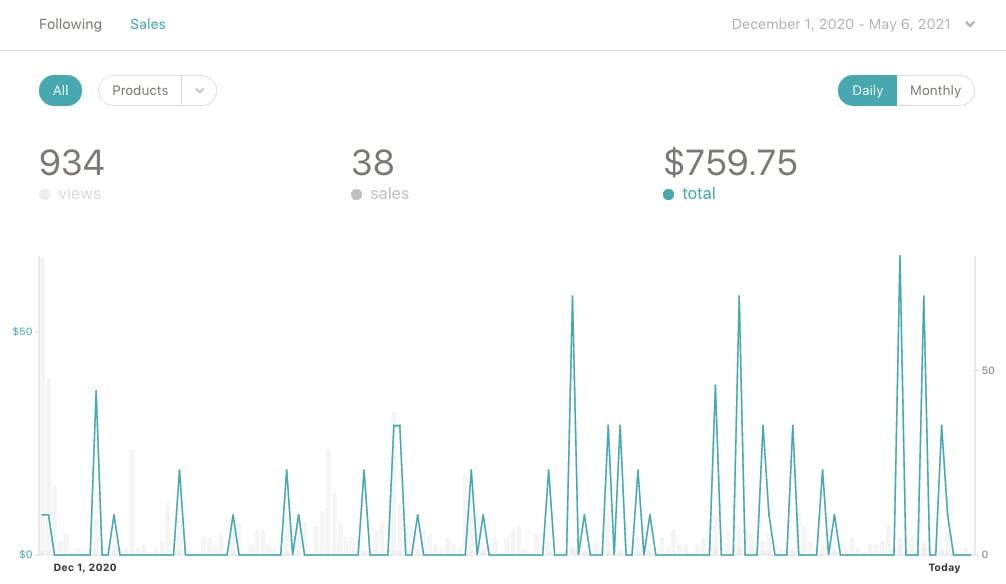Click the 38 sales count
This screenshot has height=584, width=1006.
tap(373, 163)
